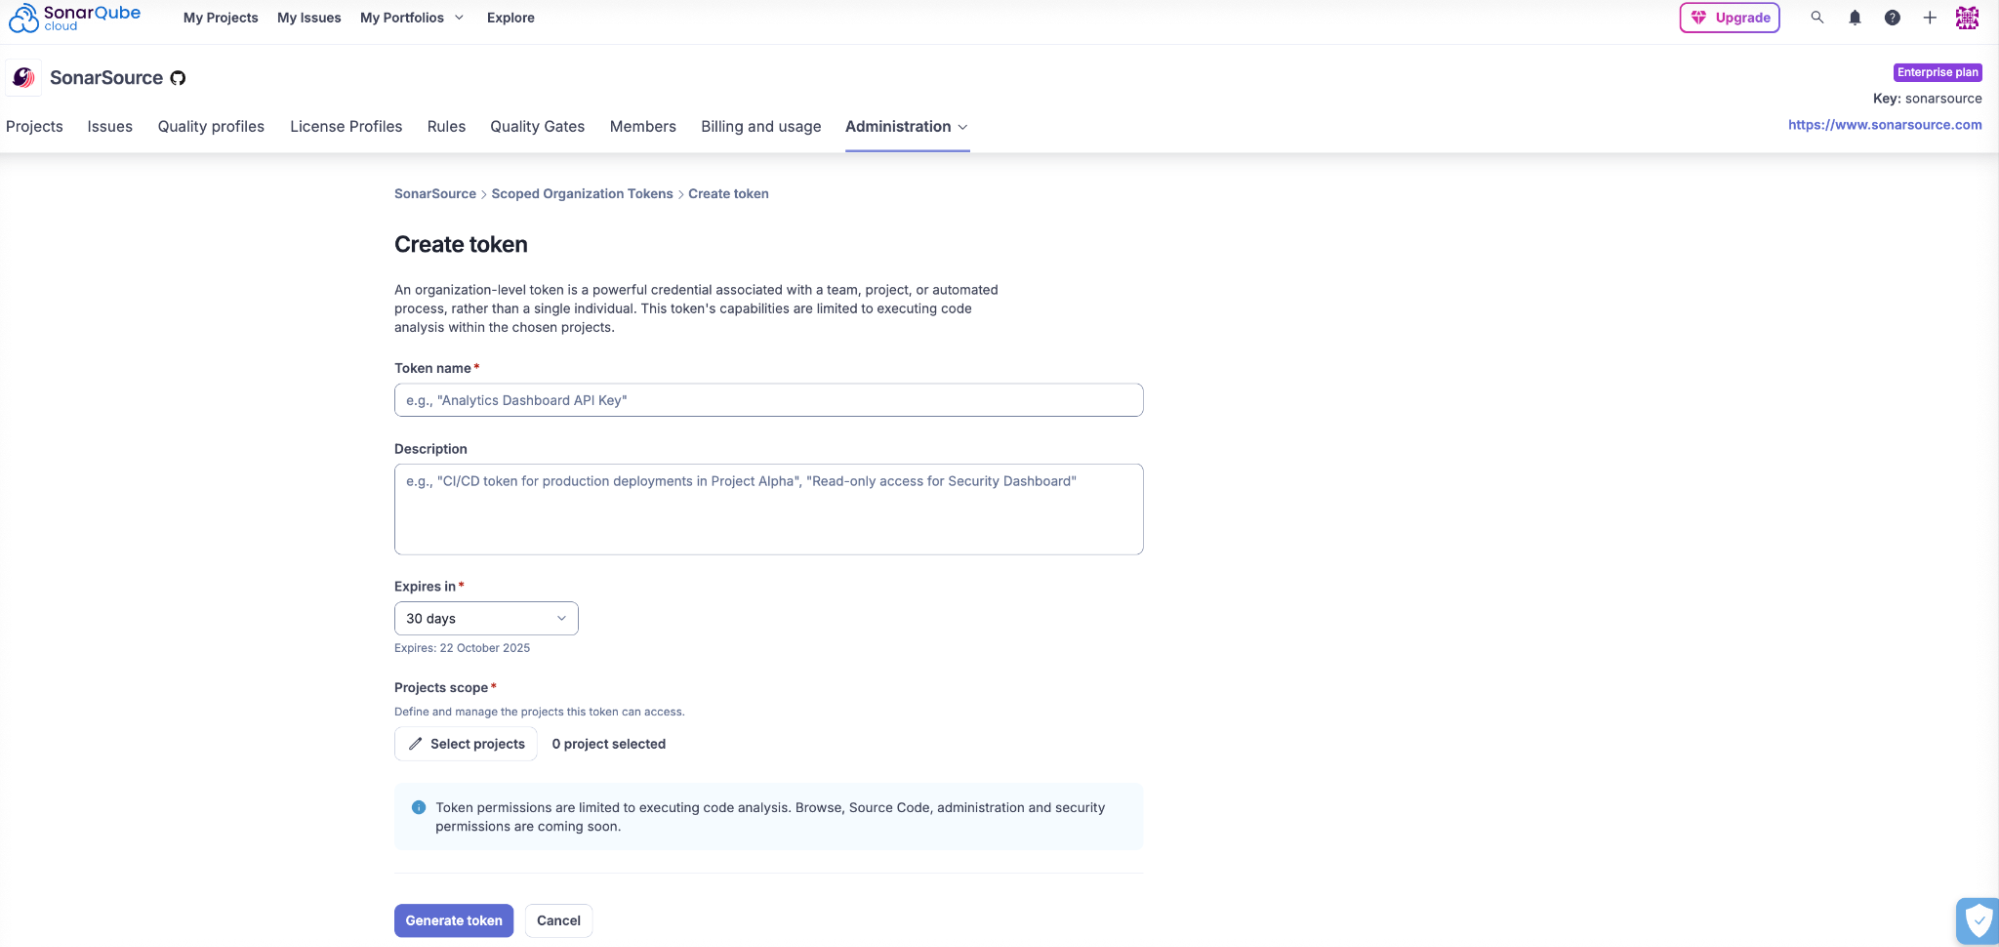Image resolution: width=1999 pixels, height=947 pixels.
Task: Open the user avatar menu
Action: pos(1967,18)
